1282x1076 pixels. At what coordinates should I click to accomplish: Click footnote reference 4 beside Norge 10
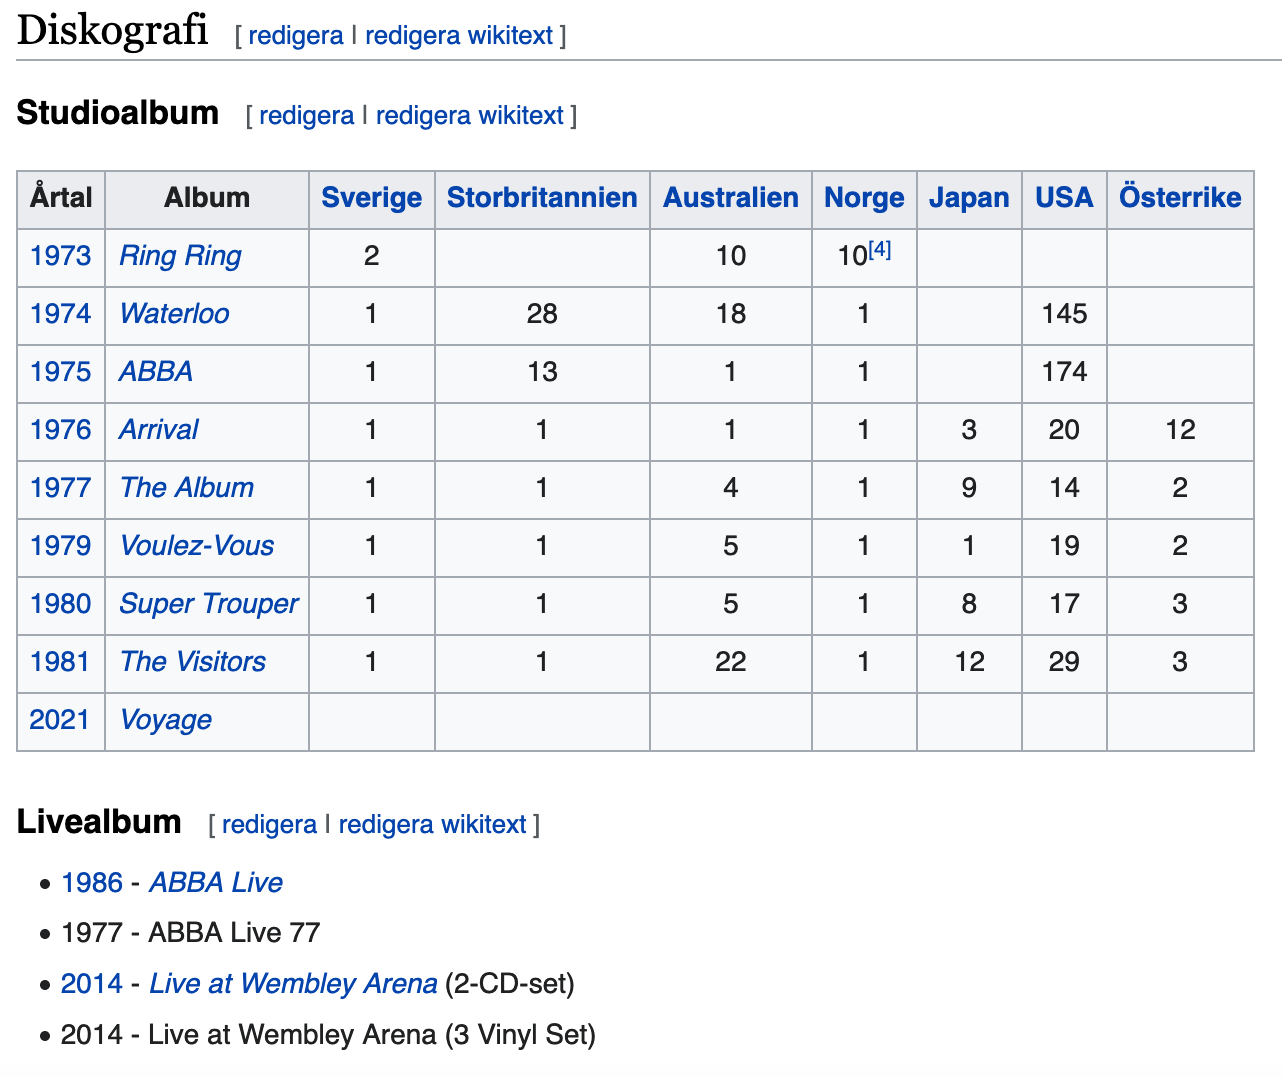click(x=879, y=250)
